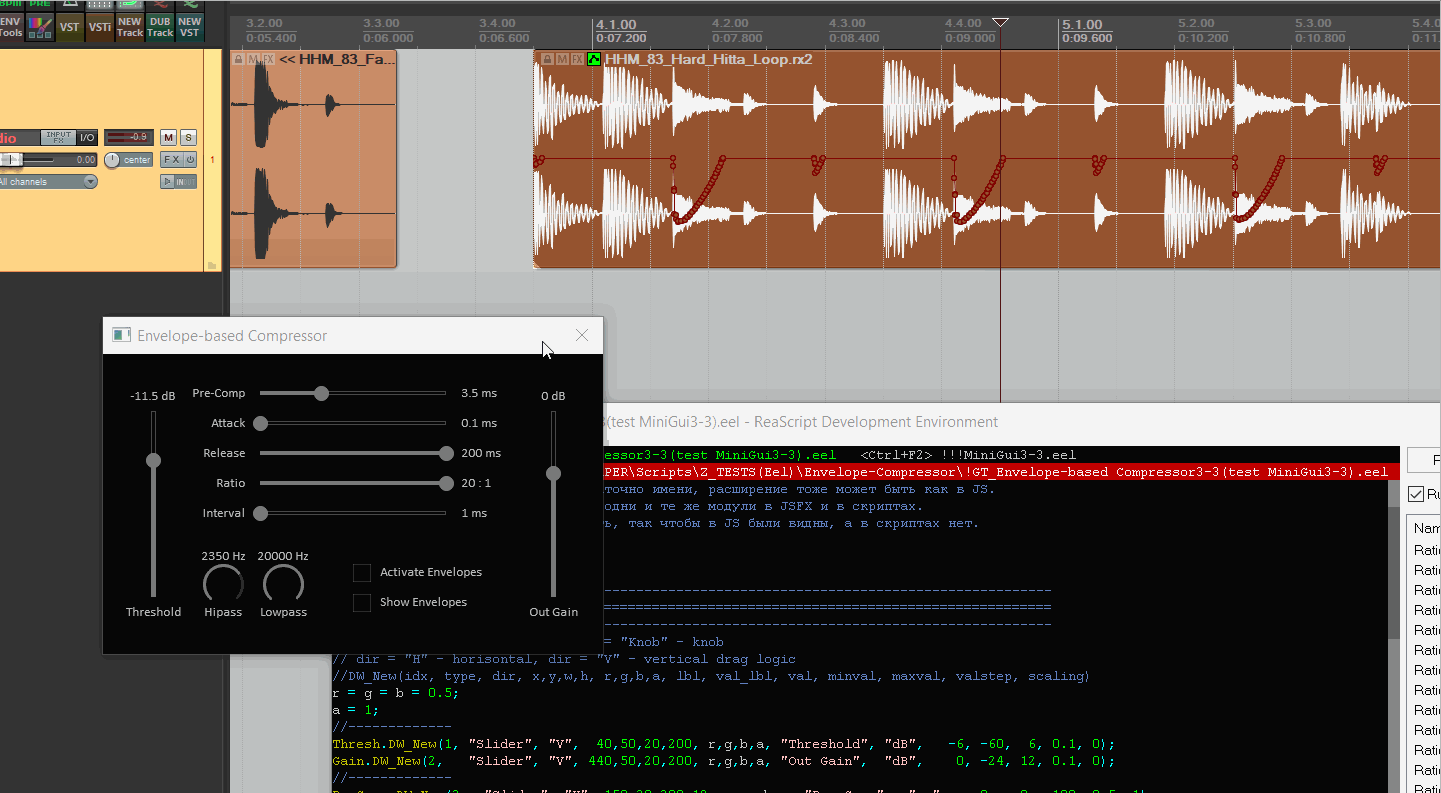Click the color palette brush icon
1441x793 pixels.
(x=39, y=26)
